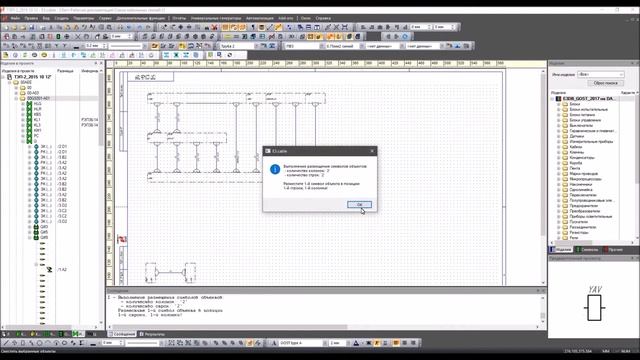Select the line drawing tool in bottom toolbar
The image size is (640, 360).
(x=6, y=343)
